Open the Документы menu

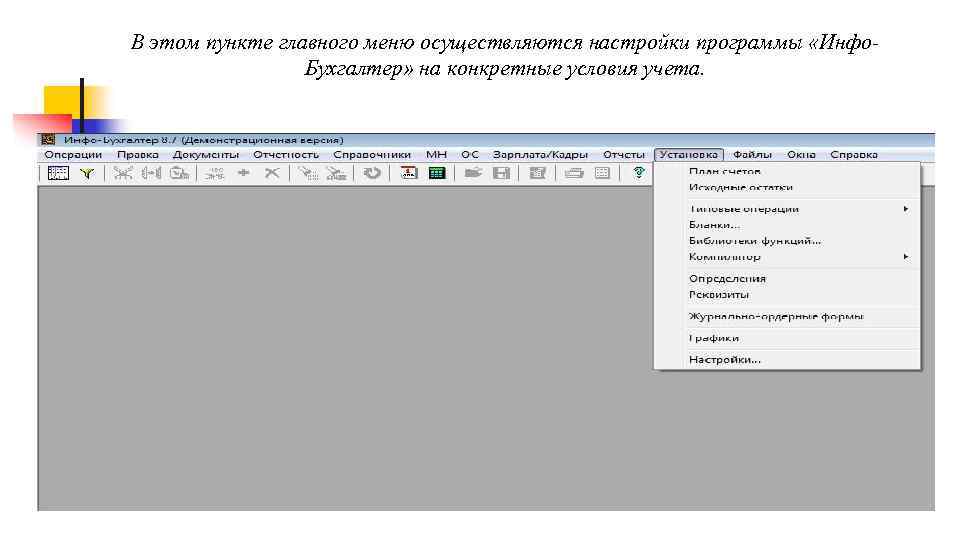[206, 155]
